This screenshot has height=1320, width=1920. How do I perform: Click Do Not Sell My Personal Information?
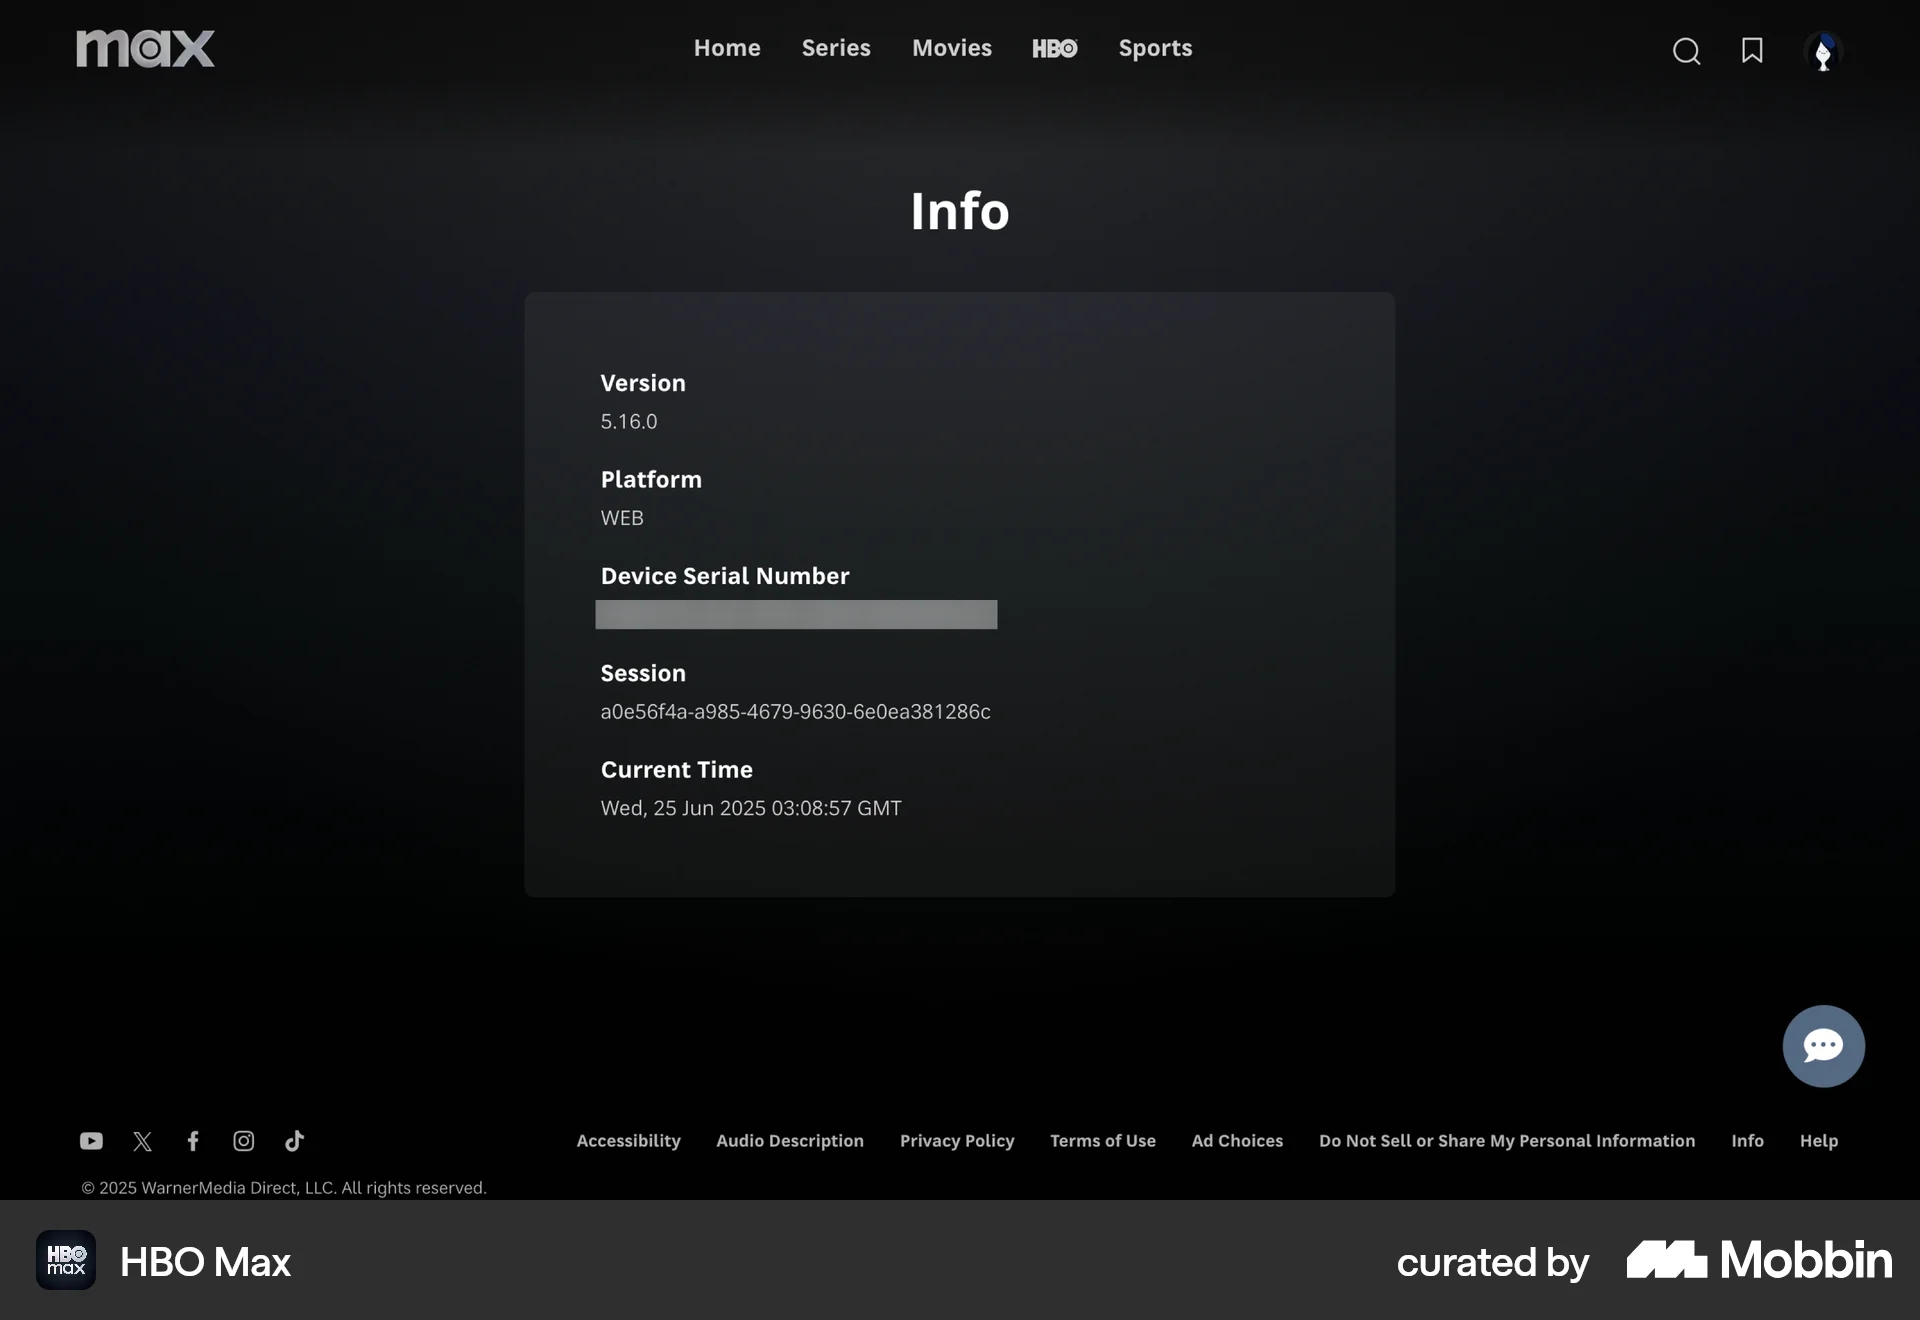tap(1506, 1141)
